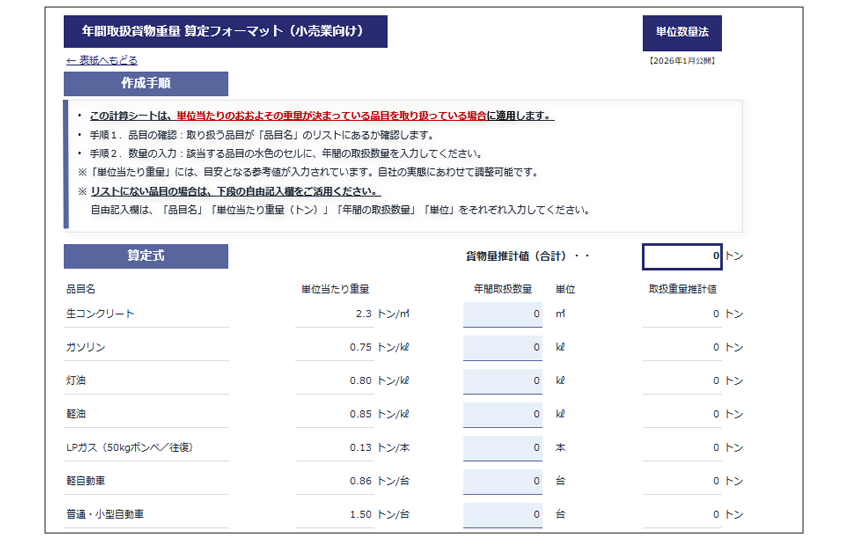
Task: Select the 作成手順 header
Action: (x=146, y=83)
